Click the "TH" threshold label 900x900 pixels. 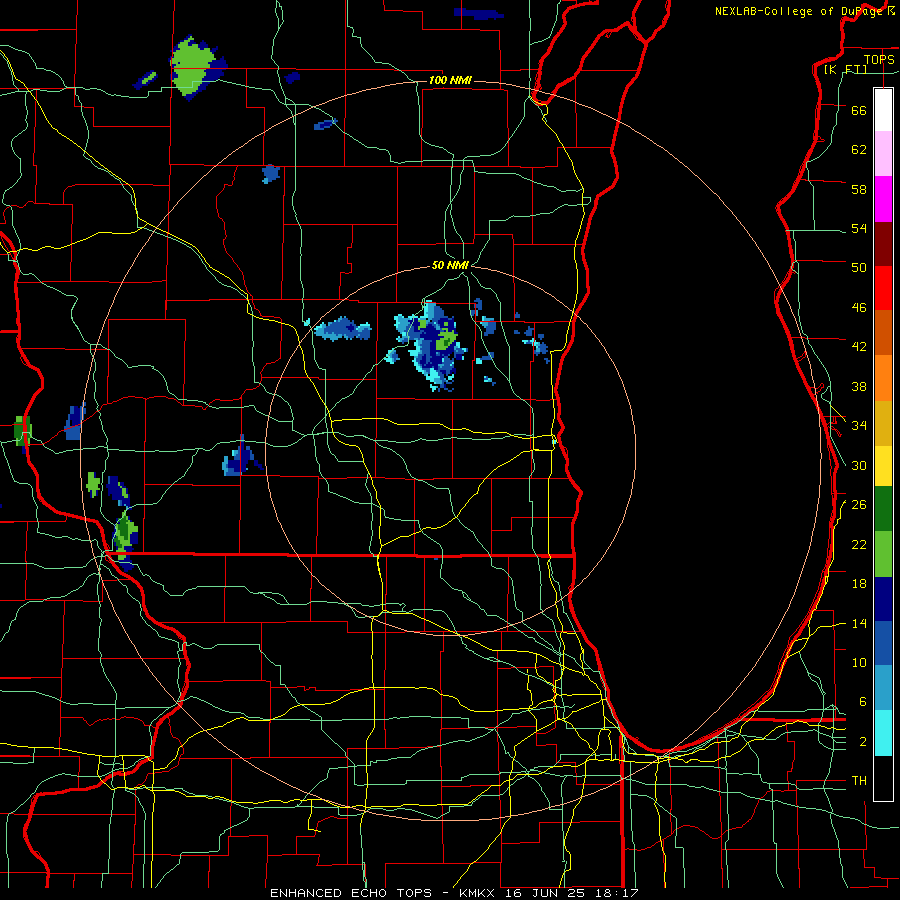click(859, 781)
